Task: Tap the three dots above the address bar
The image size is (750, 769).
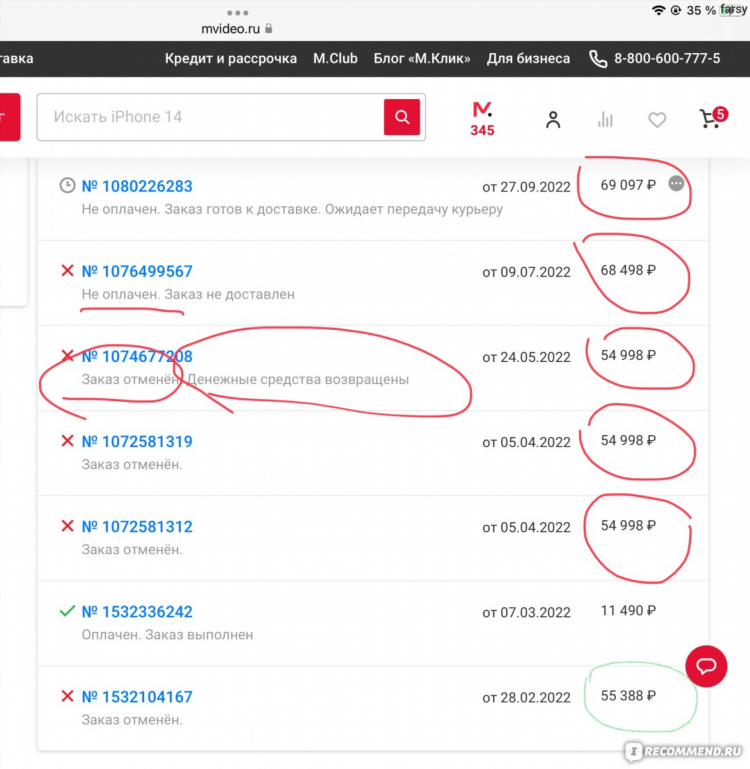Action: coord(237,13)
